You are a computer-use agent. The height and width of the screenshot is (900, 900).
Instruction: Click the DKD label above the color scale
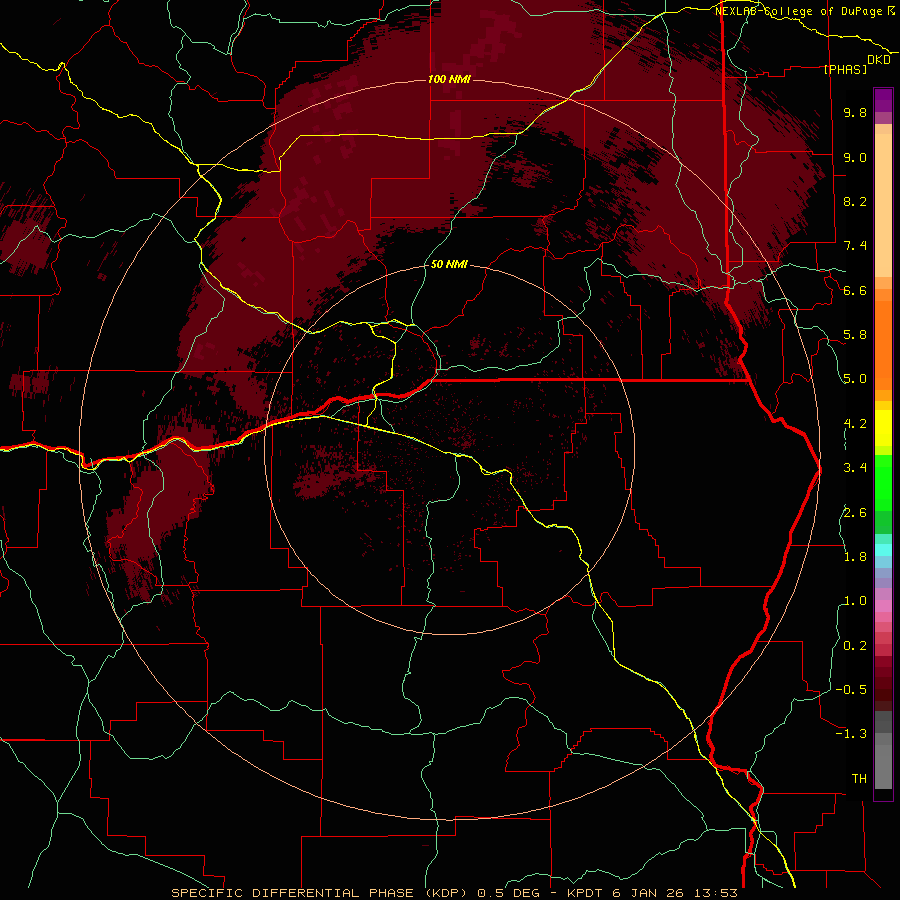pos(879,60)
